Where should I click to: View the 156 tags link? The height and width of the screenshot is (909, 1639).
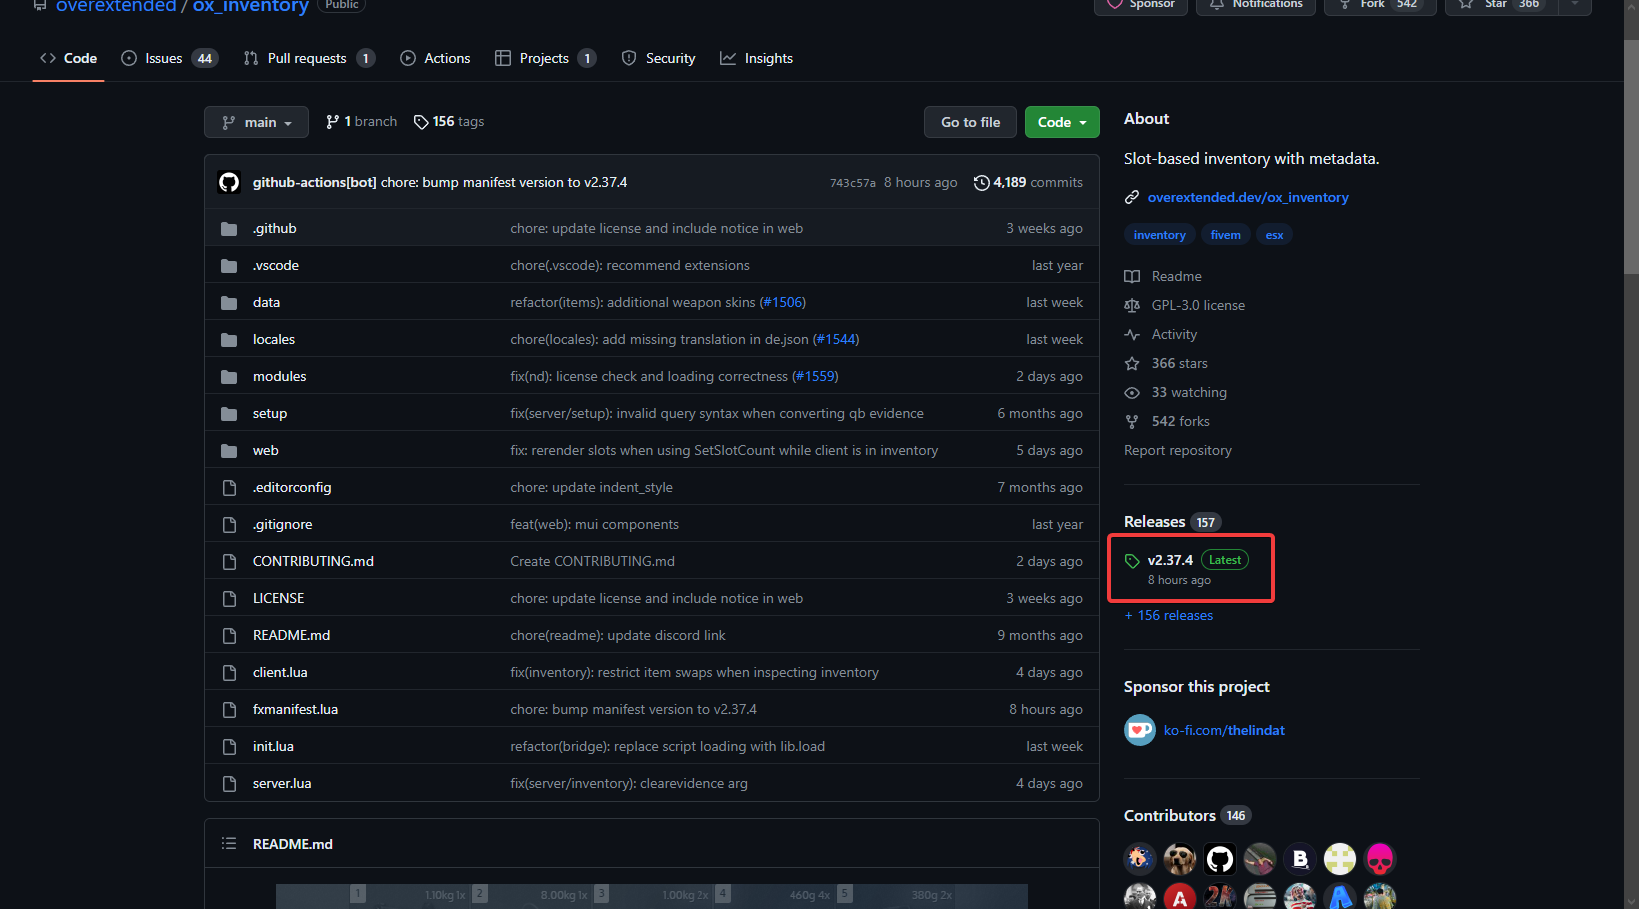click(x=449, y=121)
